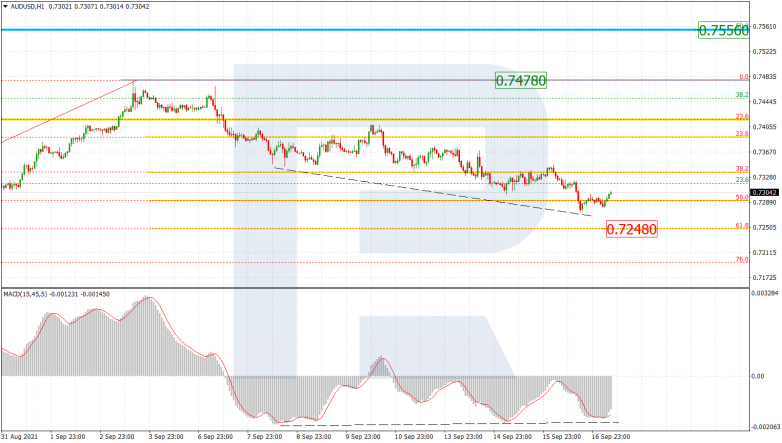782x443 pixels.
Task: Click the AUDUSD,H1 symbol title
Action: click(27, 7)
